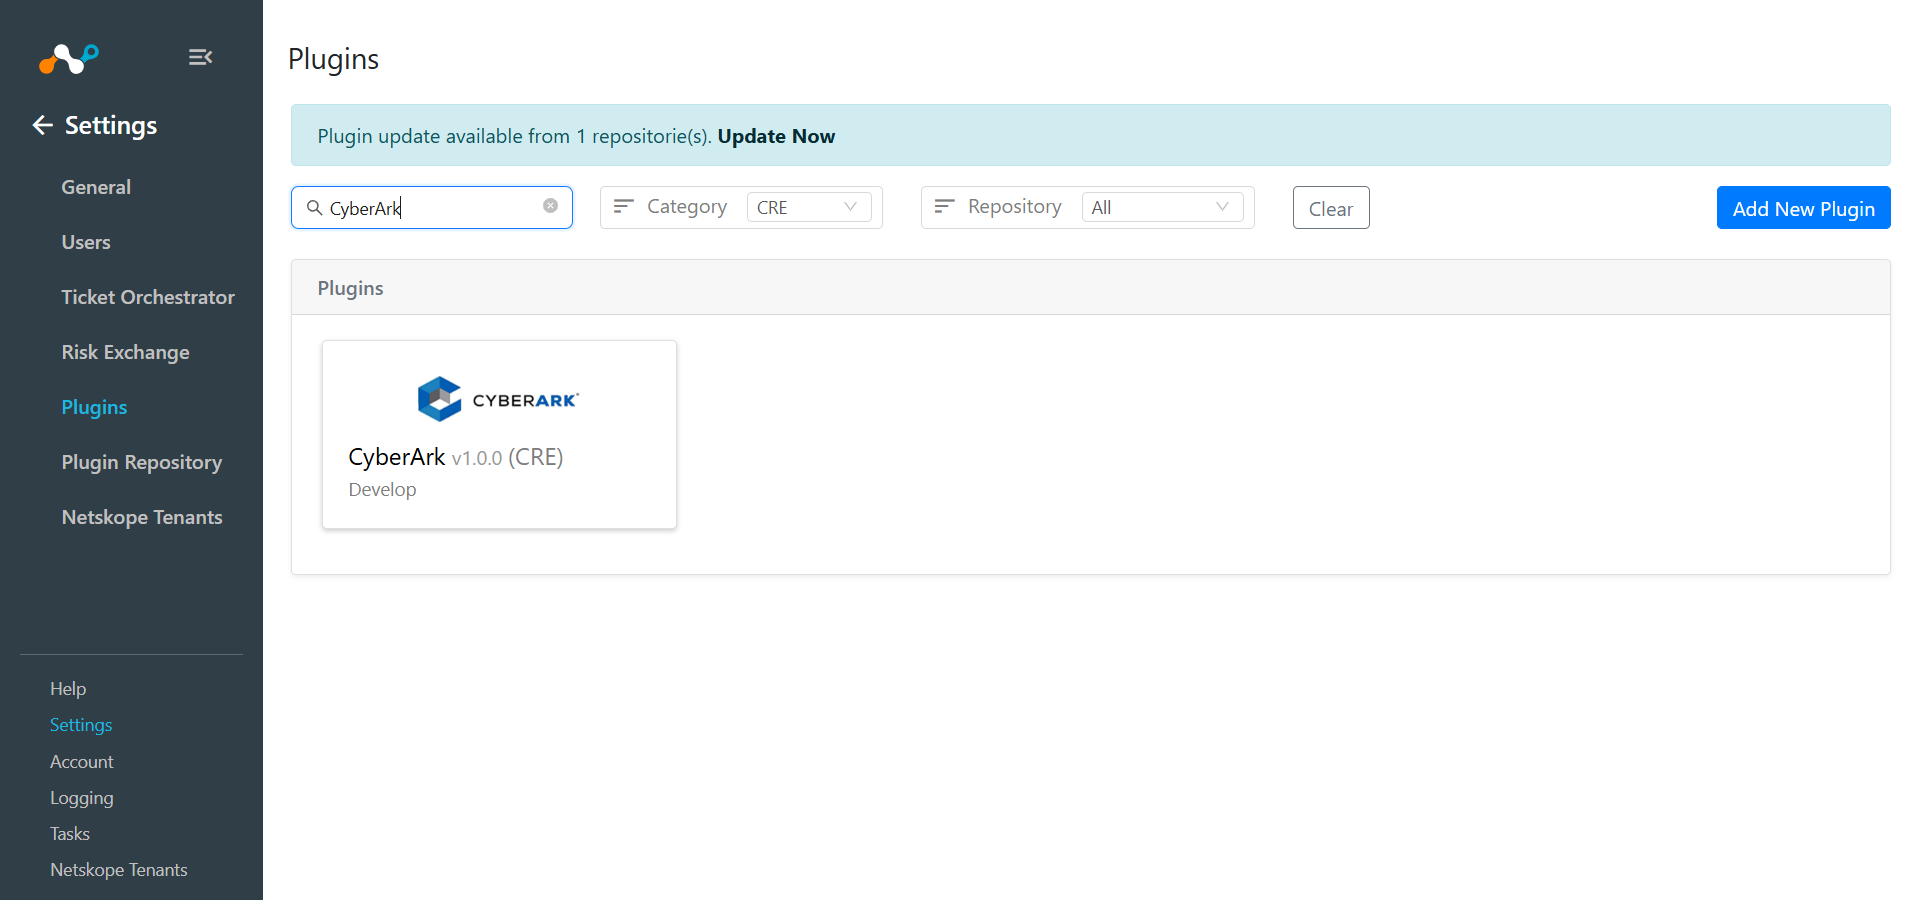
Task: Open Netskope Tenants in bottom sidebar
Action: (119, 870)
